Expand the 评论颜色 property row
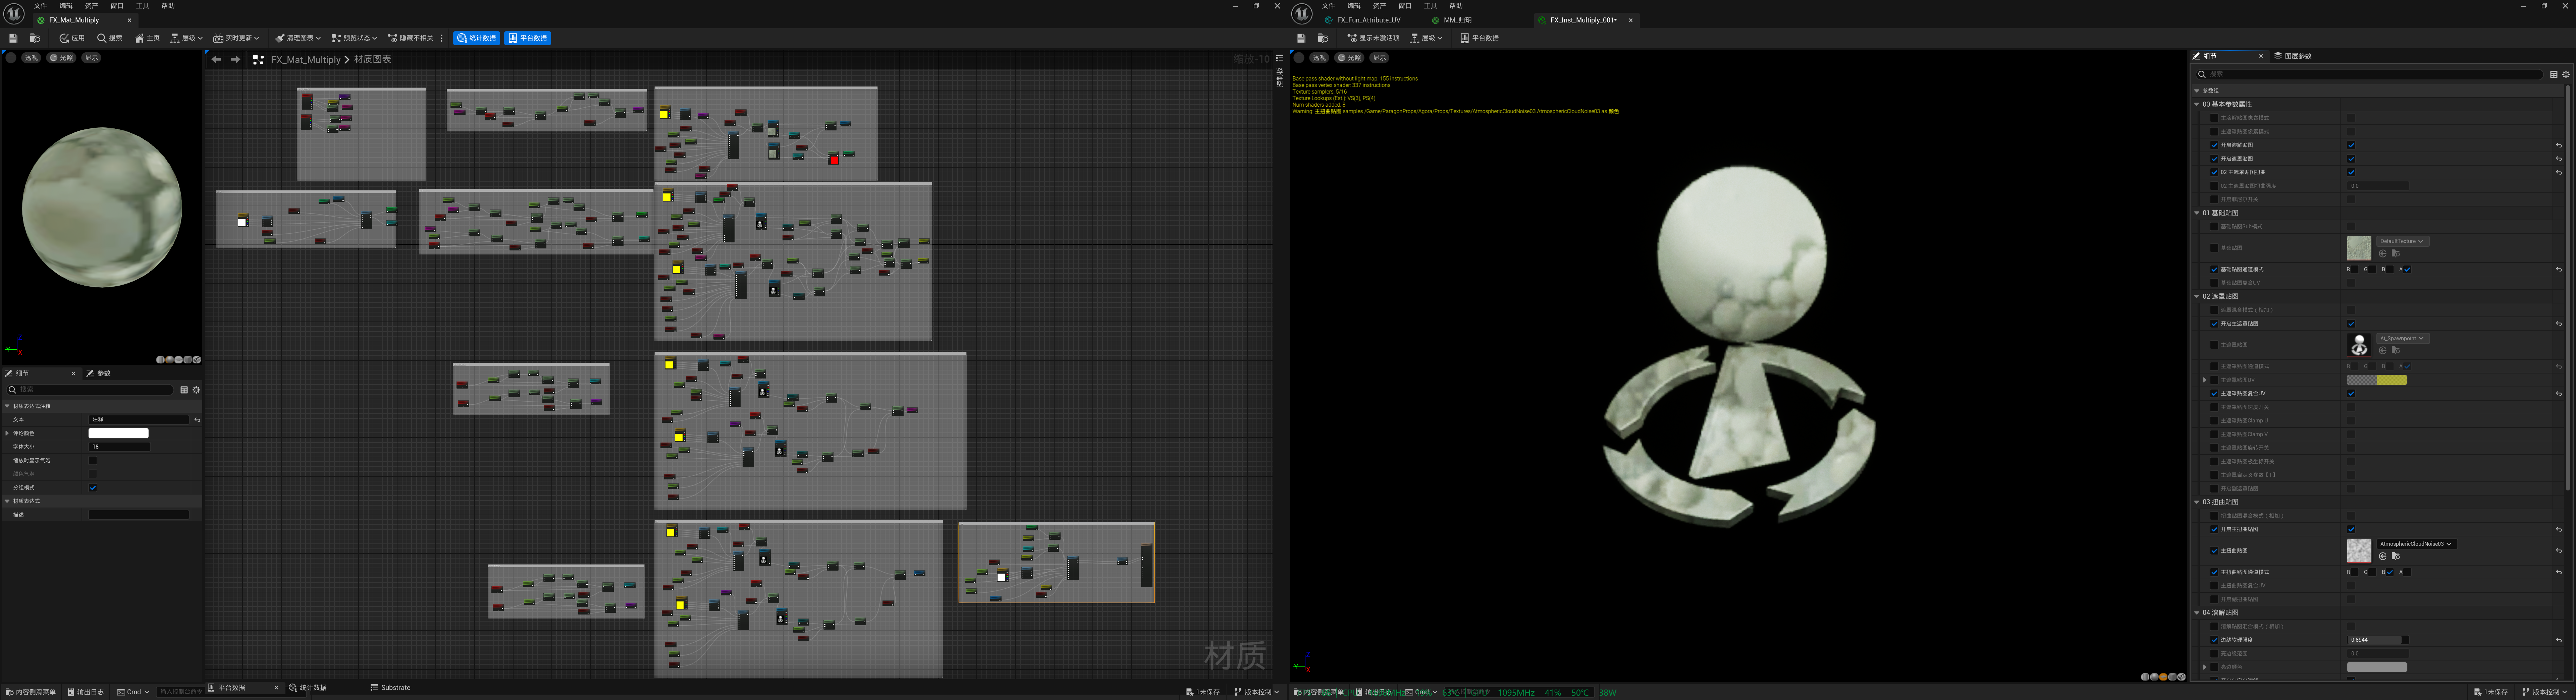Screen dimensions: 2576x700 [7, 433]
